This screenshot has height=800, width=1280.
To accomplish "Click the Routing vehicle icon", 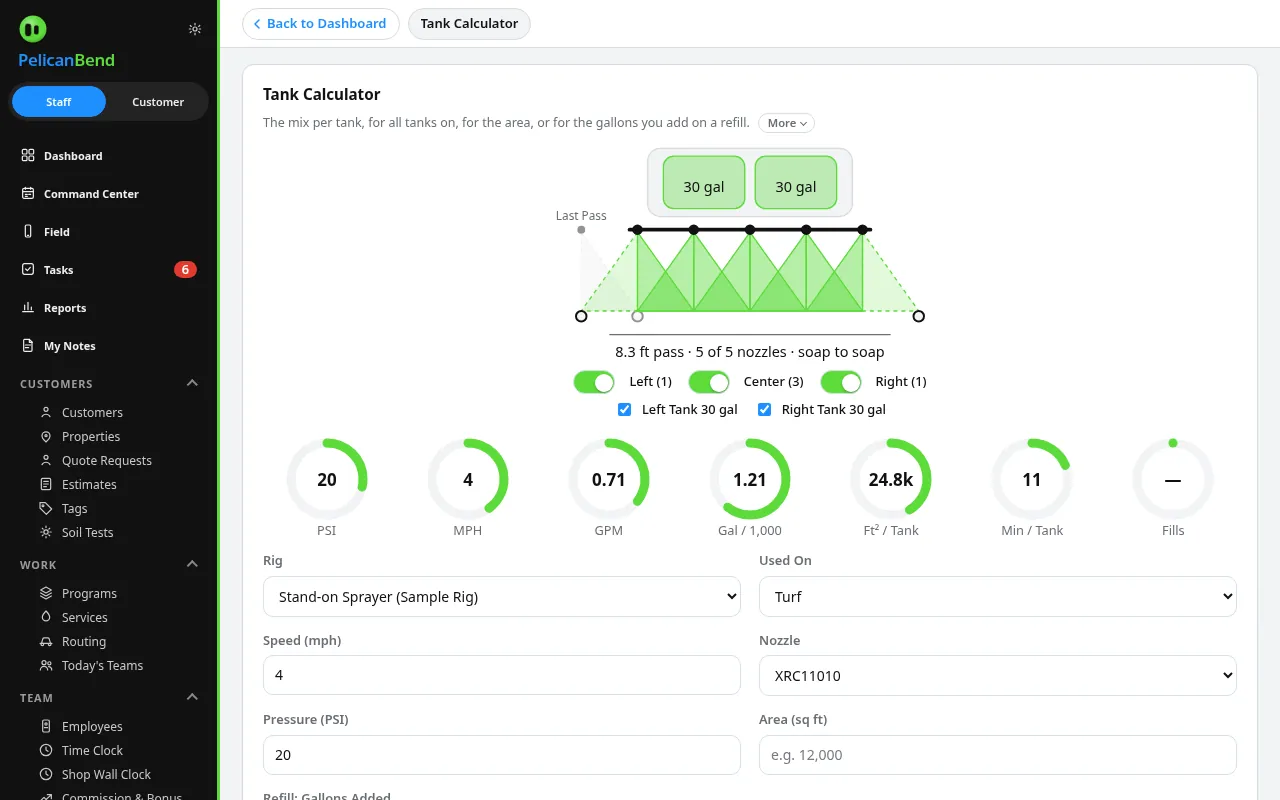I will tap(46, 642).
